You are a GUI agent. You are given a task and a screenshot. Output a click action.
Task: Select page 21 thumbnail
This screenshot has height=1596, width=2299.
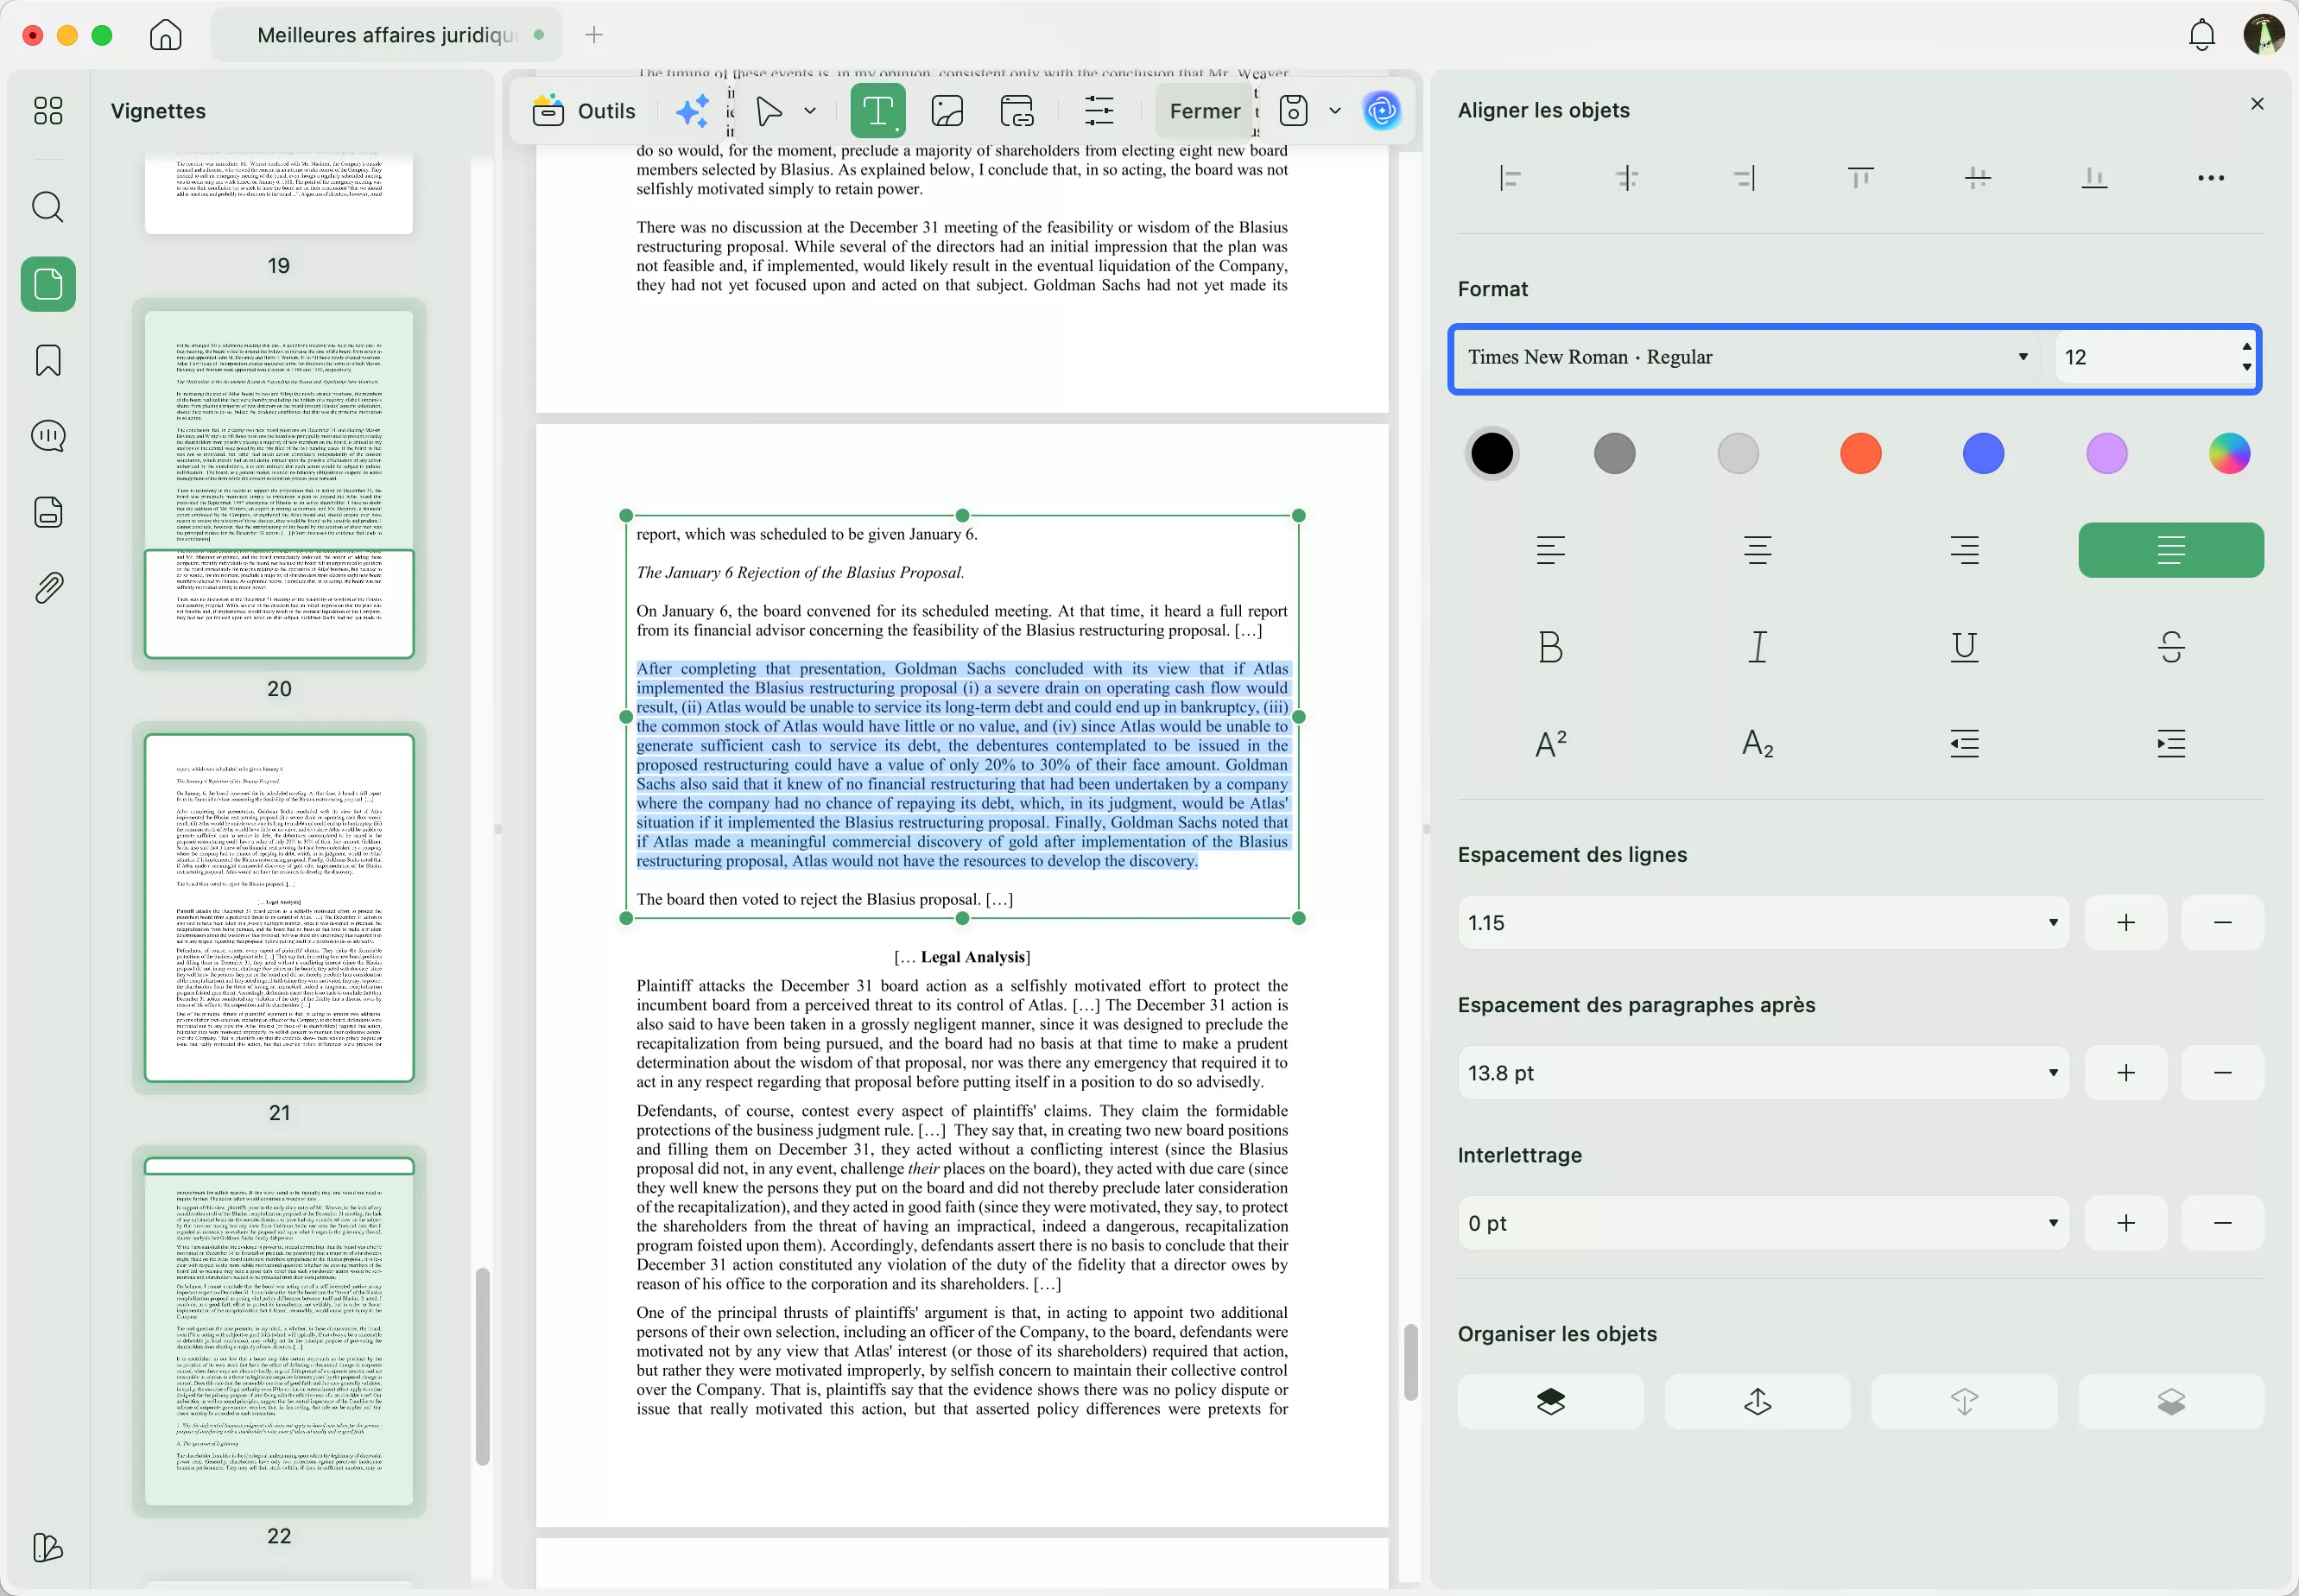click(279, 908)
